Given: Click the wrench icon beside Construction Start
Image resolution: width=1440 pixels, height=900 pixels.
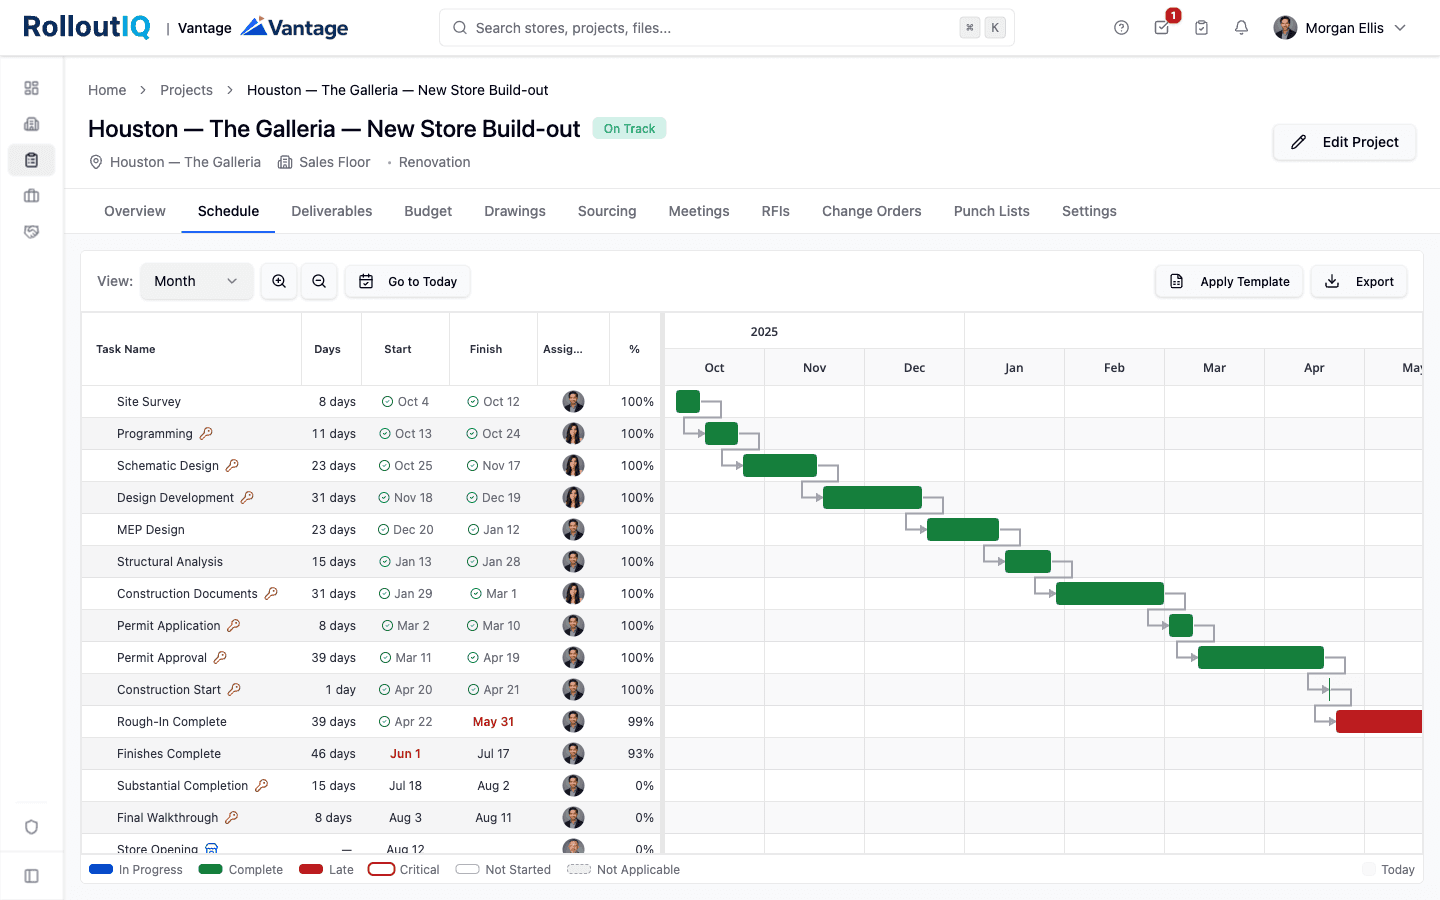Looking at the screenshot, I should (234, 690).
